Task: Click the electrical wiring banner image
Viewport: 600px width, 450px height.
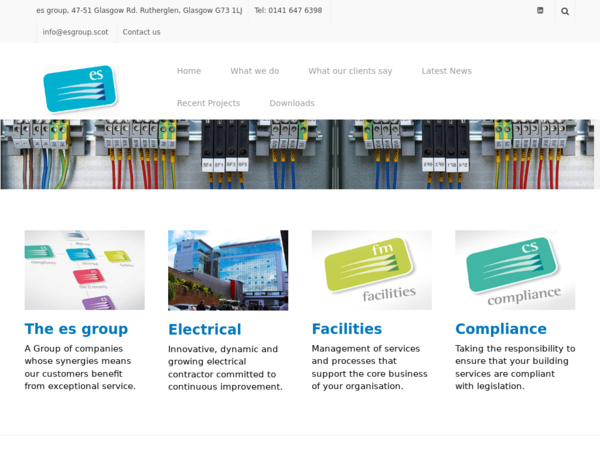Action: [x=297, y=154]
